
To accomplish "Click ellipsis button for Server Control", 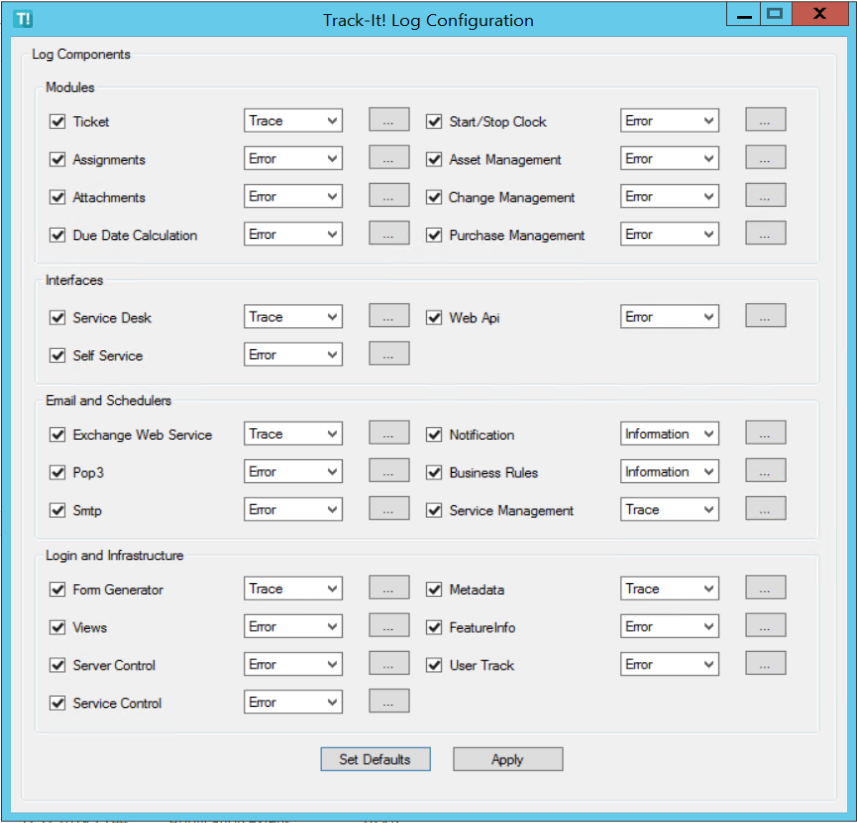I will [x=389, y=663].
